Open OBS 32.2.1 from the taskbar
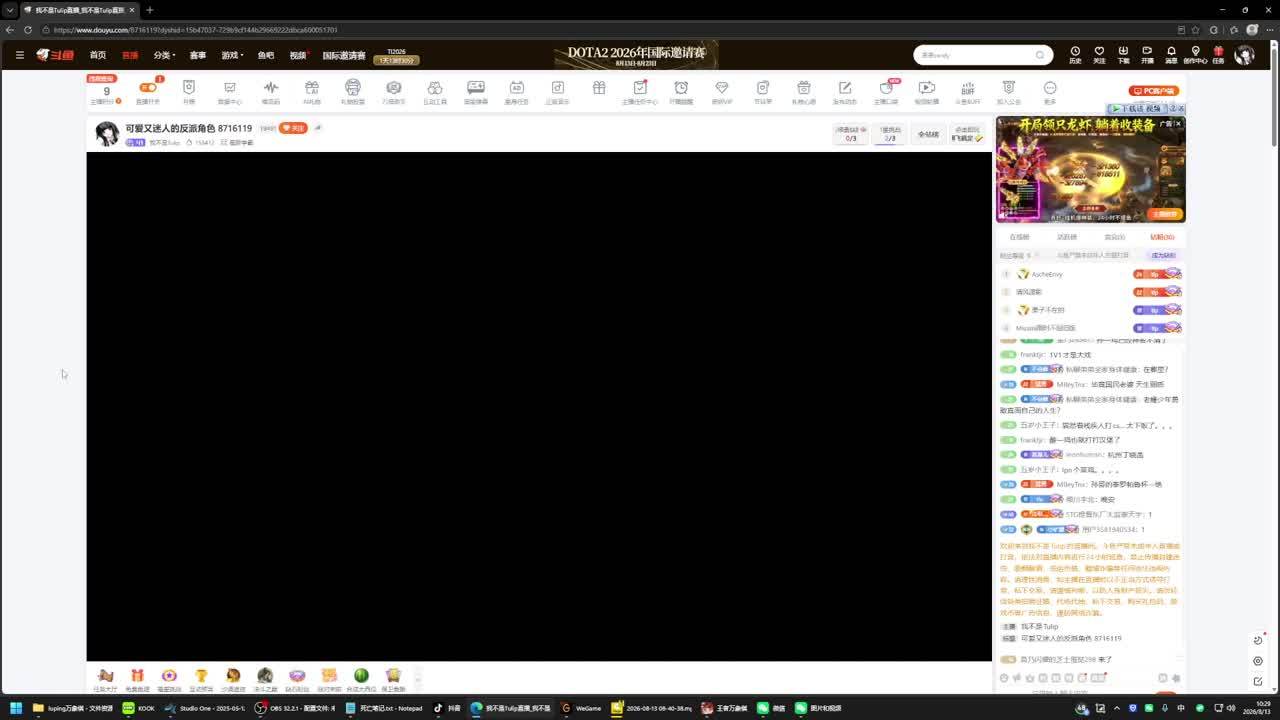1280x720 pixels. pyautogui.click(x=297, y=708)
